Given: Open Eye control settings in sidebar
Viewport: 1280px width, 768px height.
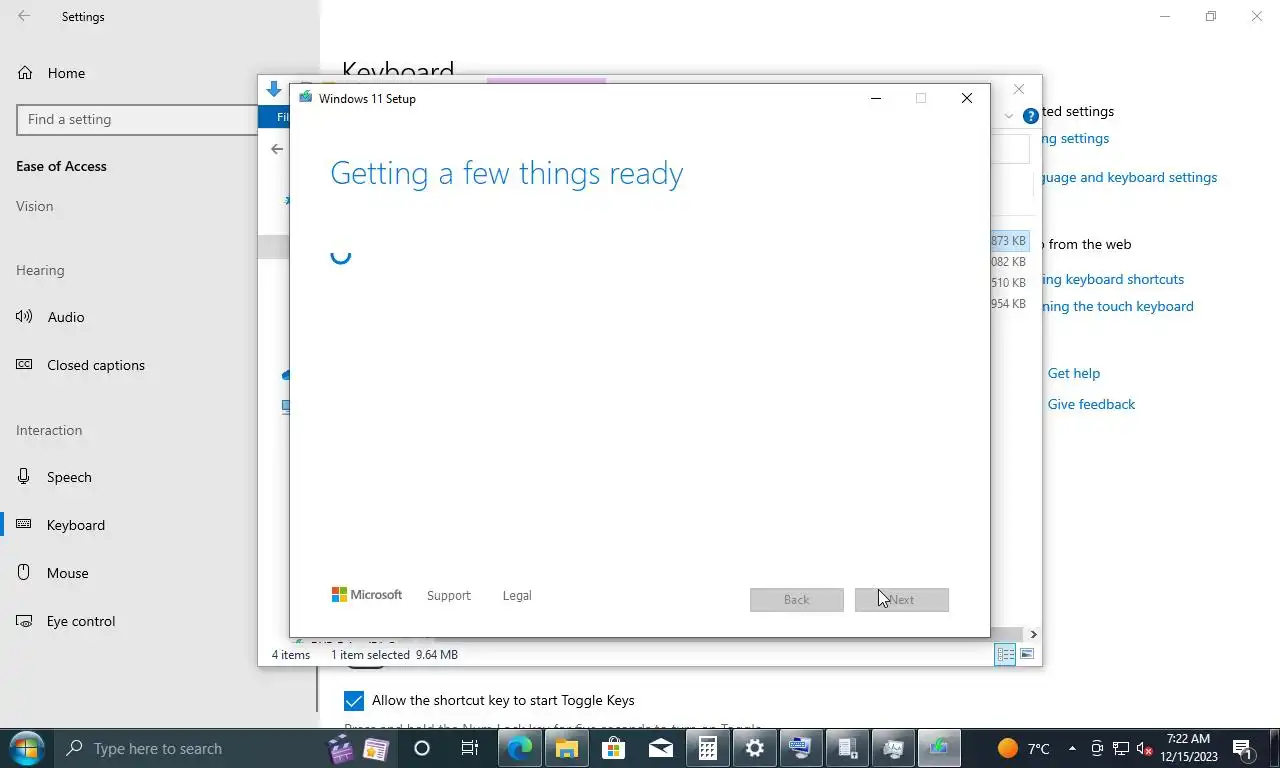Looking at the screenshot, I should coord(81,621).
